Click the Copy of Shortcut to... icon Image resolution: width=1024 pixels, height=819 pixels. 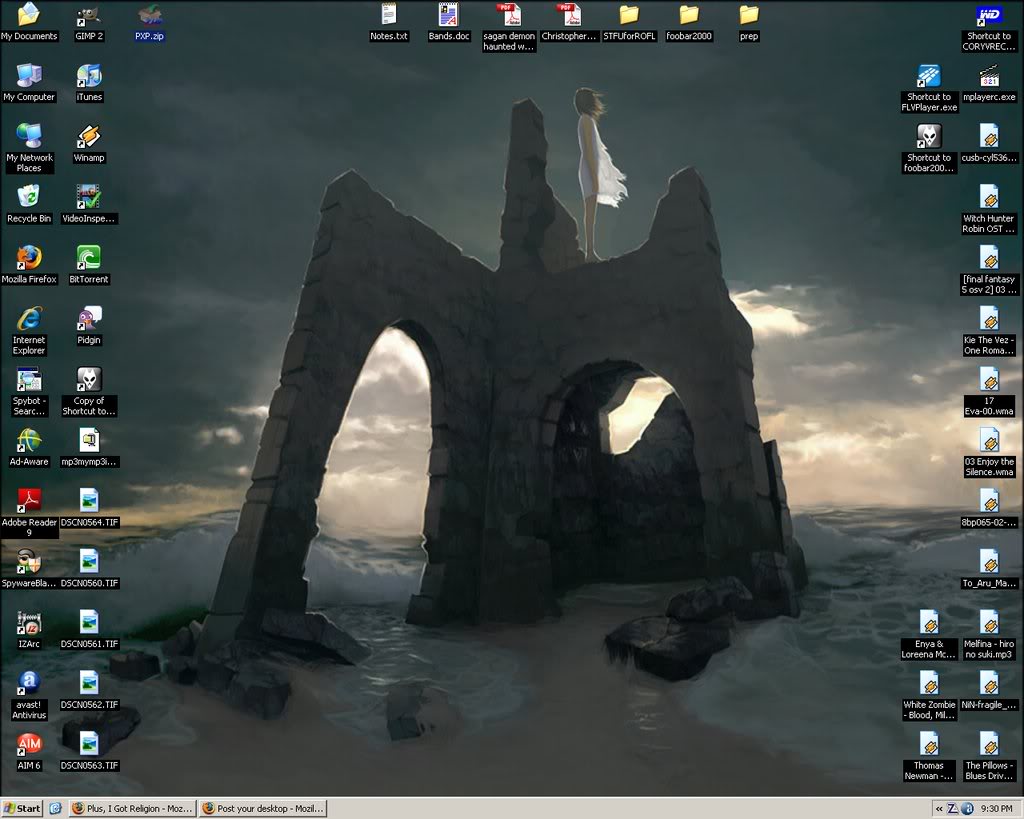[89, 379]
